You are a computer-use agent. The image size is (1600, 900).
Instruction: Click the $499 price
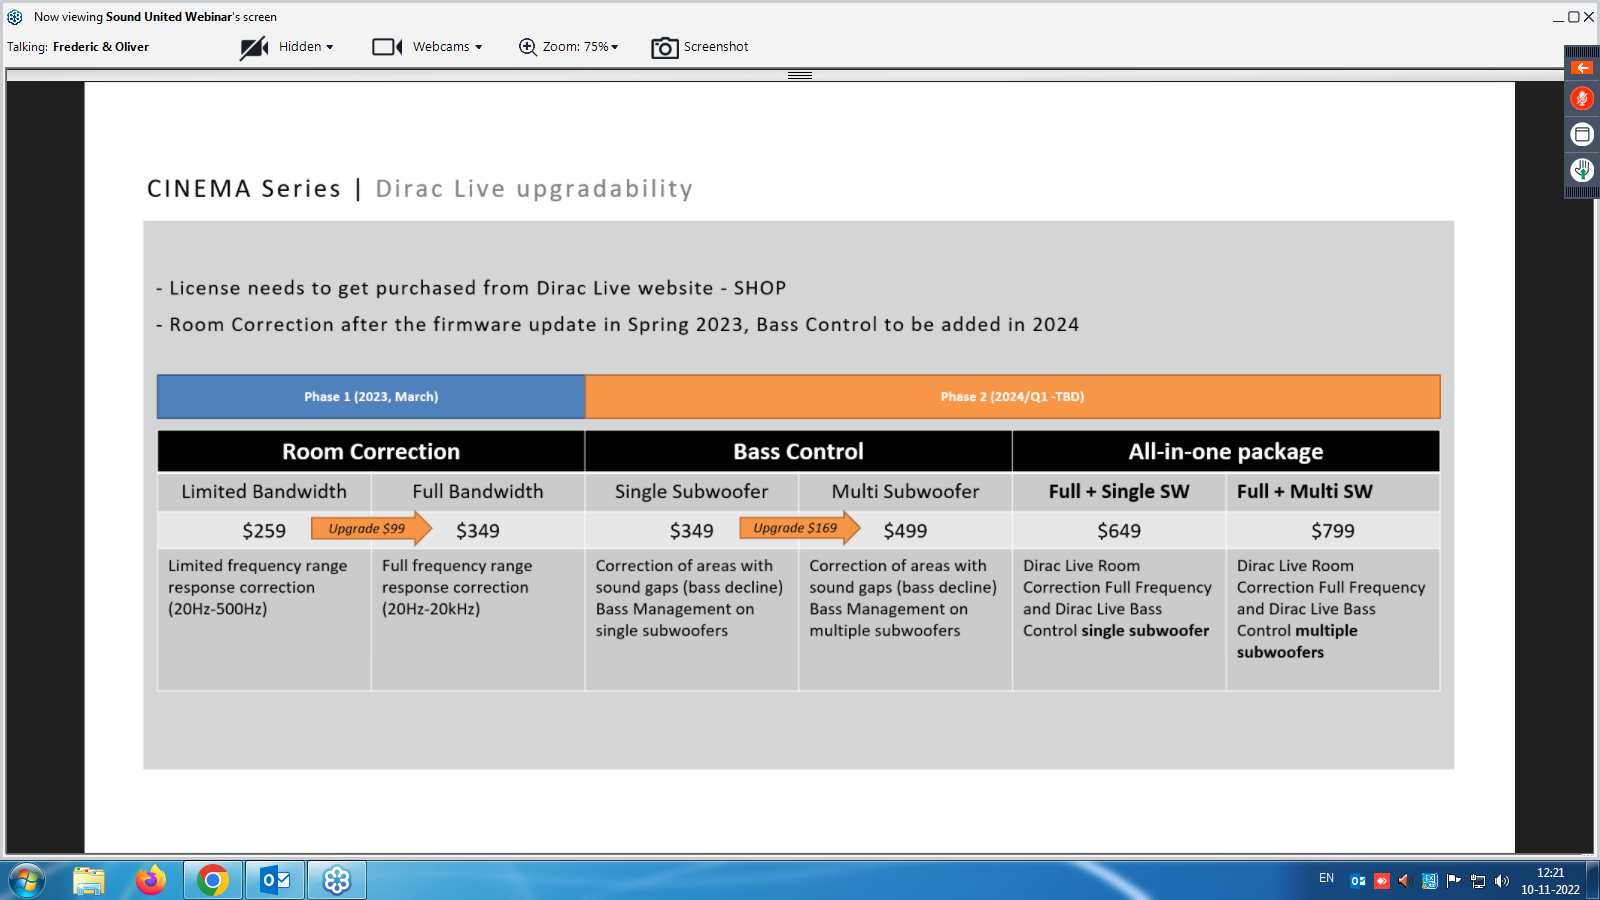[905, 531]
